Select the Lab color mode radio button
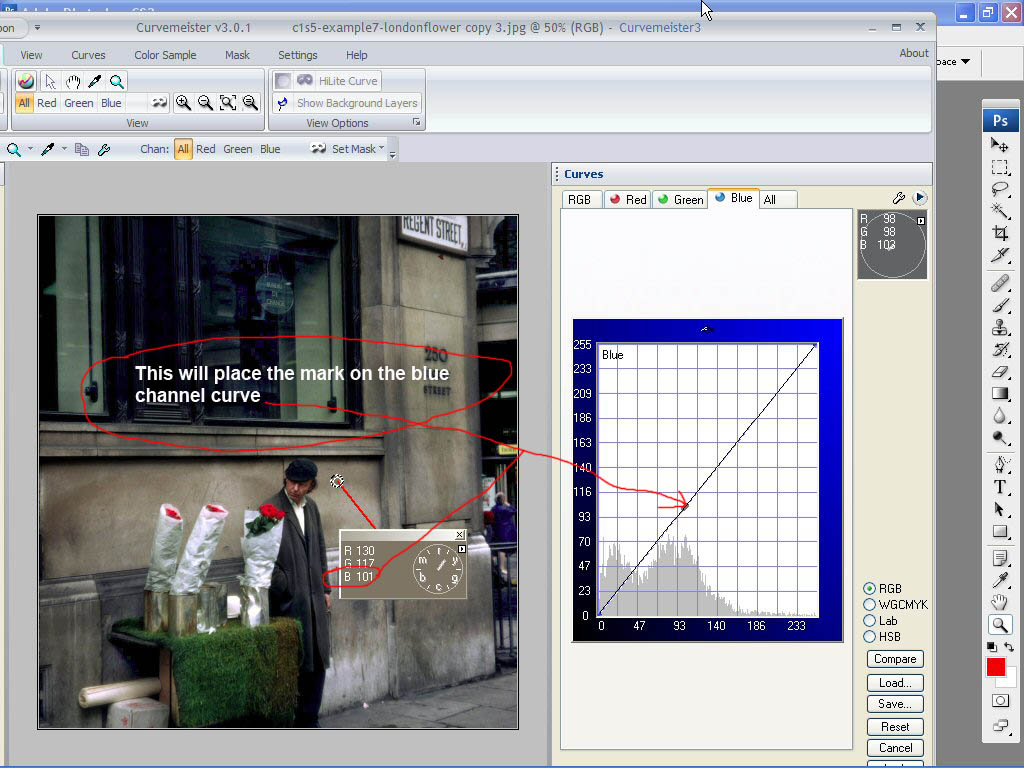The width and height of the screenshot is (1024, 768). 870,621
